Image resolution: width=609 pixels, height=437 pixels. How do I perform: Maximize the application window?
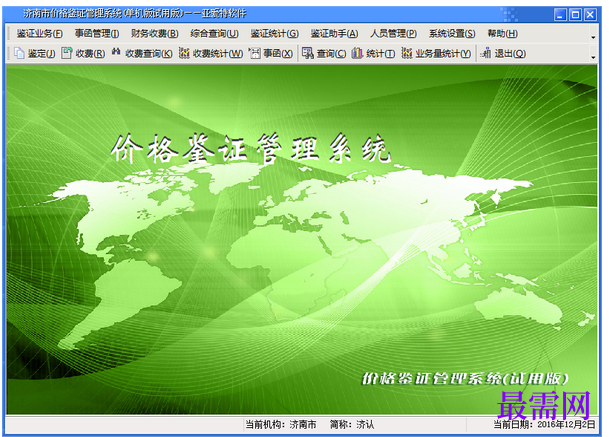575,15
